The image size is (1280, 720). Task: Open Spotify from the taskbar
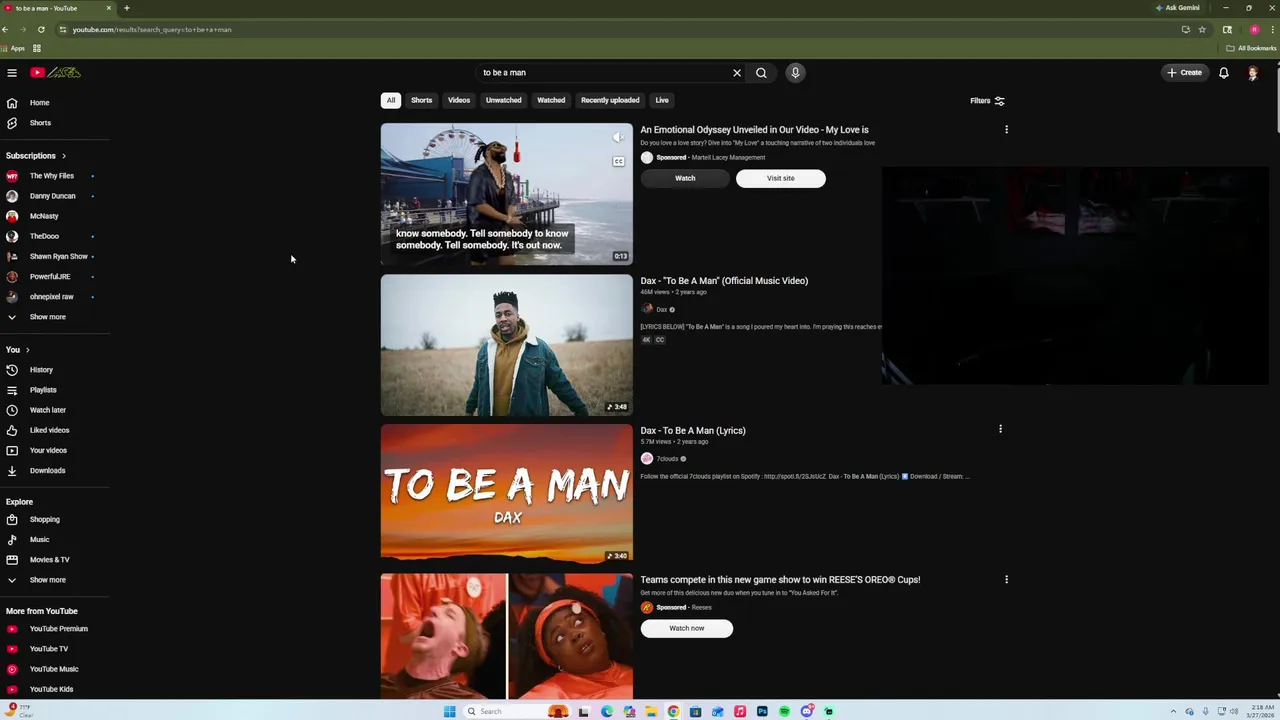pos(784,711)
